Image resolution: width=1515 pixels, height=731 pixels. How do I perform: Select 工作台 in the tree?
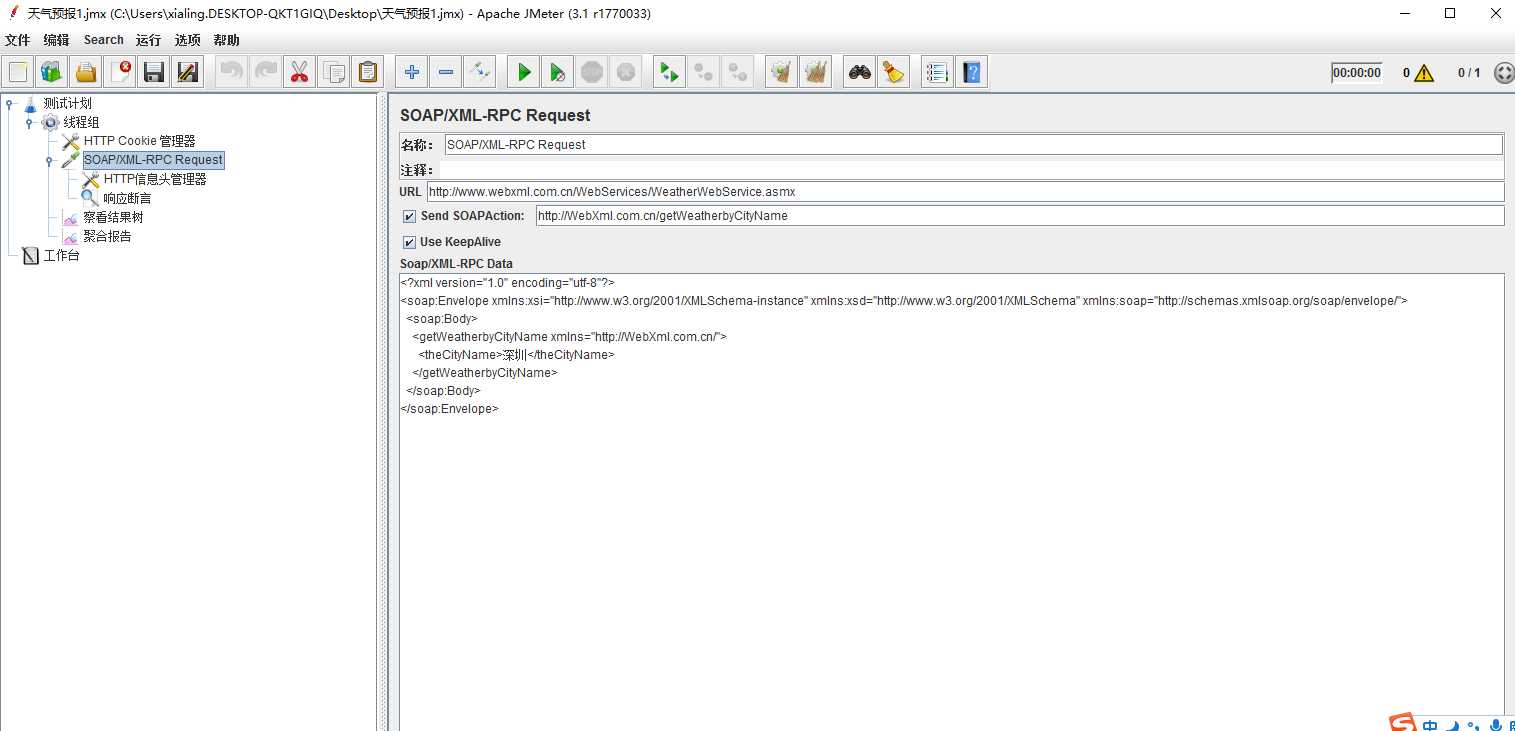tap(62, 255)
